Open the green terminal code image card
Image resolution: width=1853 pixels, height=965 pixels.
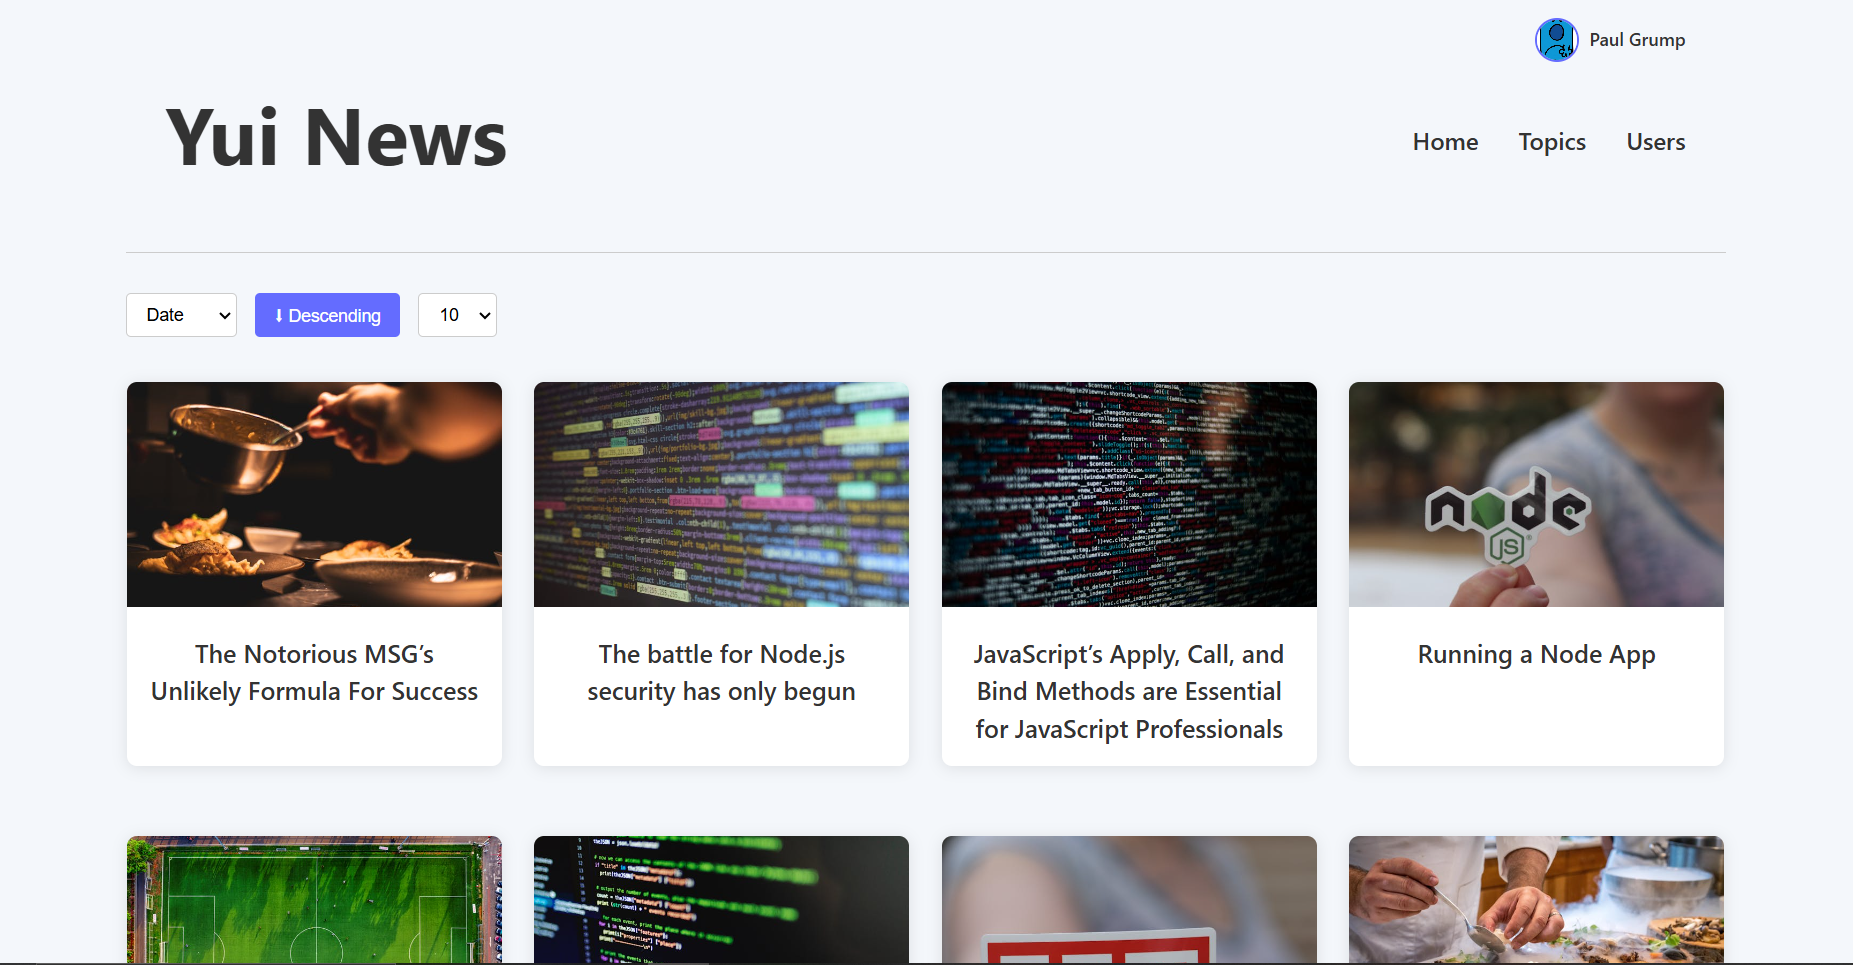(x=721, y=900)
